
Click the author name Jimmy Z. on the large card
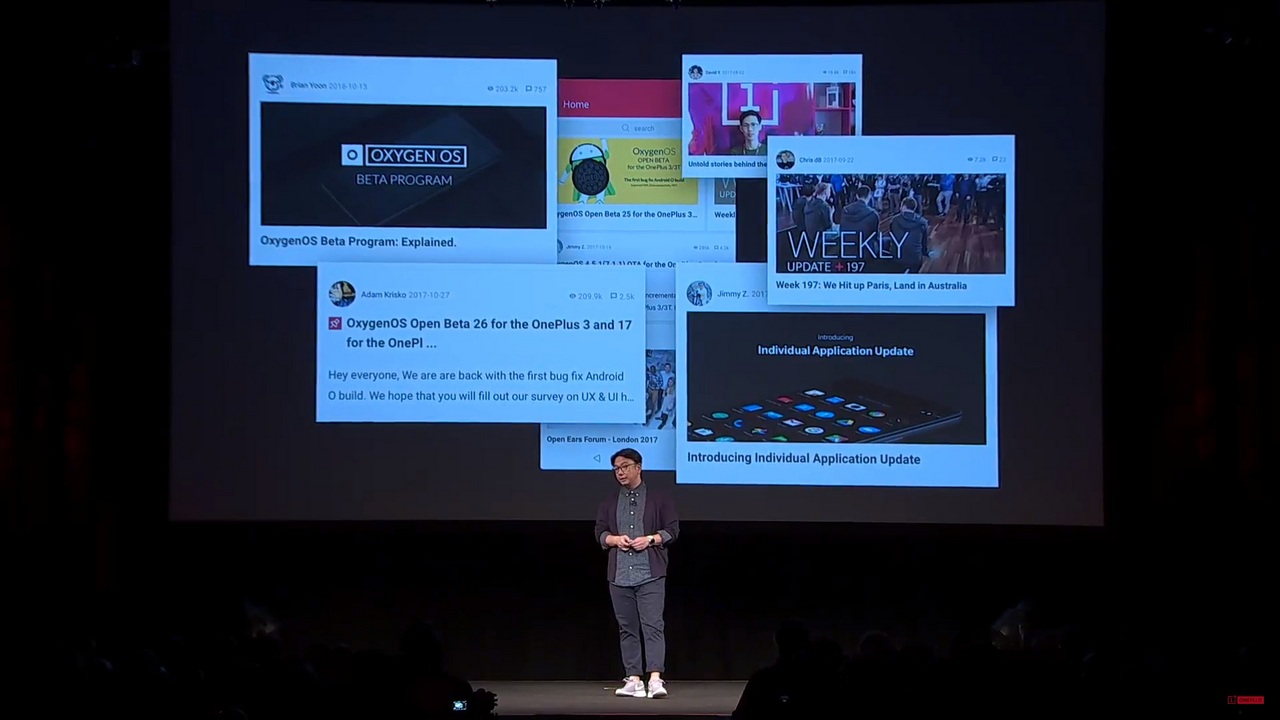pyautogui.click(x=732, y=294)
